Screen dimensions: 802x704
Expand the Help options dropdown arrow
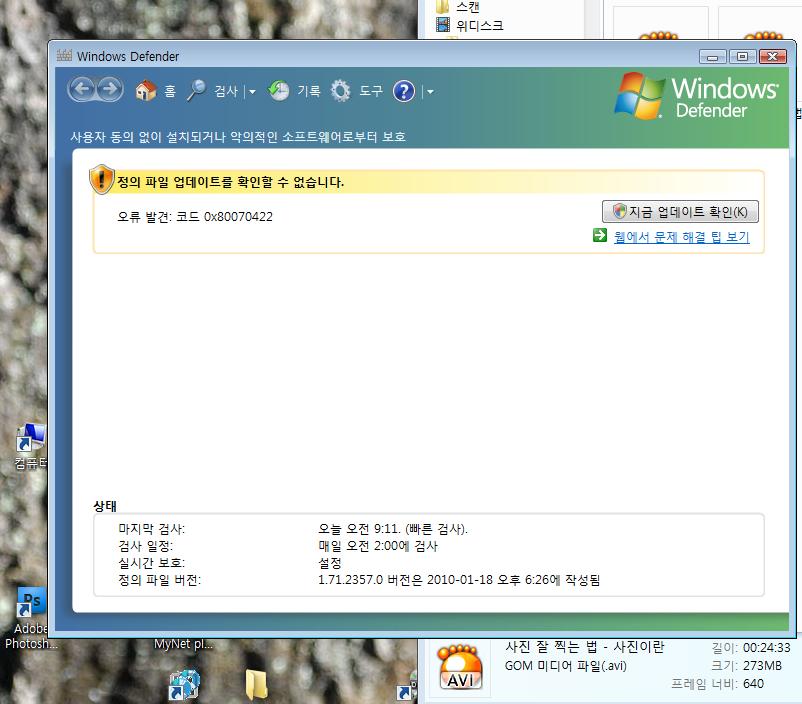[430, 92]
